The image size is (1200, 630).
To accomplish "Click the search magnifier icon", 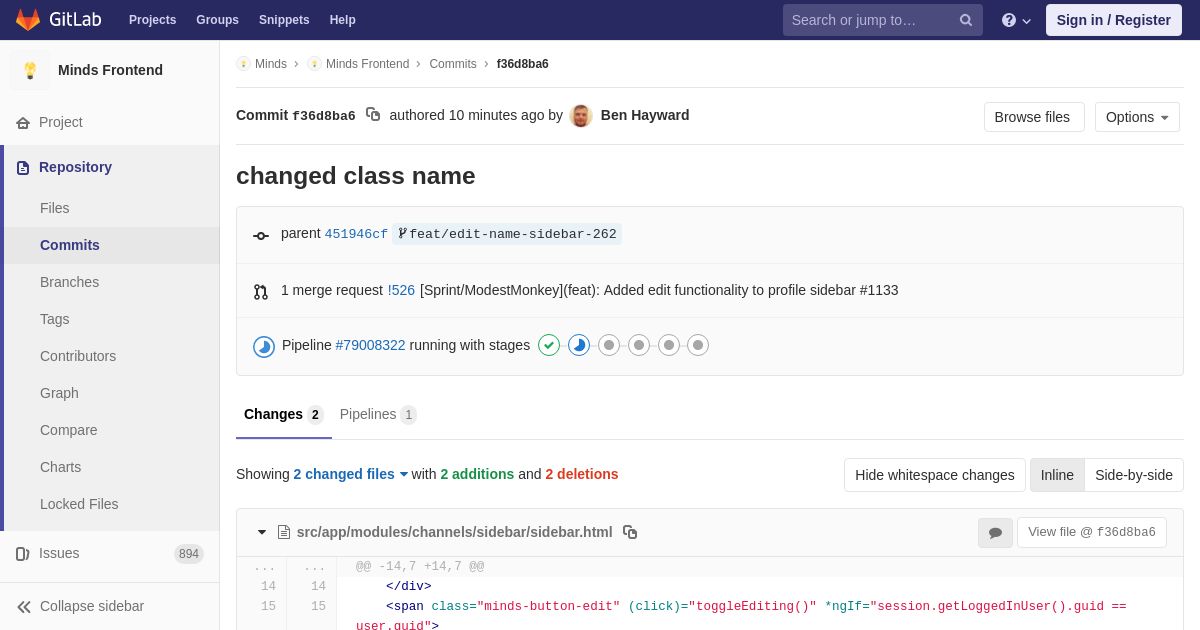I will 965,20.
